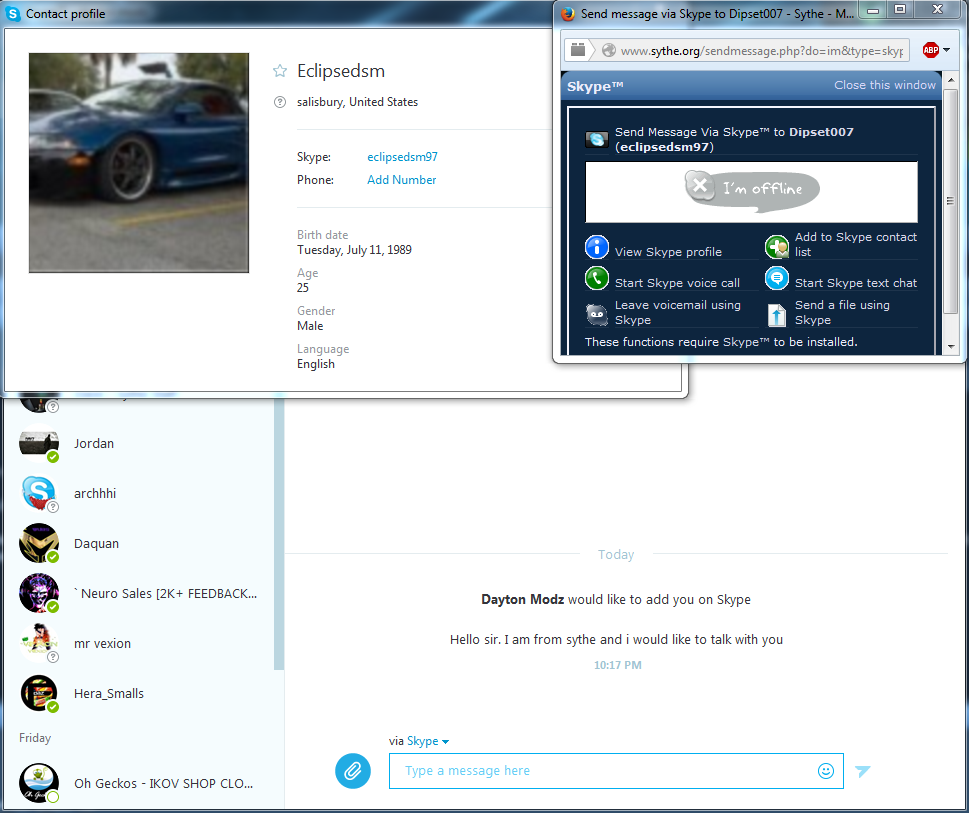Click View Skype profile info icon

tap(597, 247)
